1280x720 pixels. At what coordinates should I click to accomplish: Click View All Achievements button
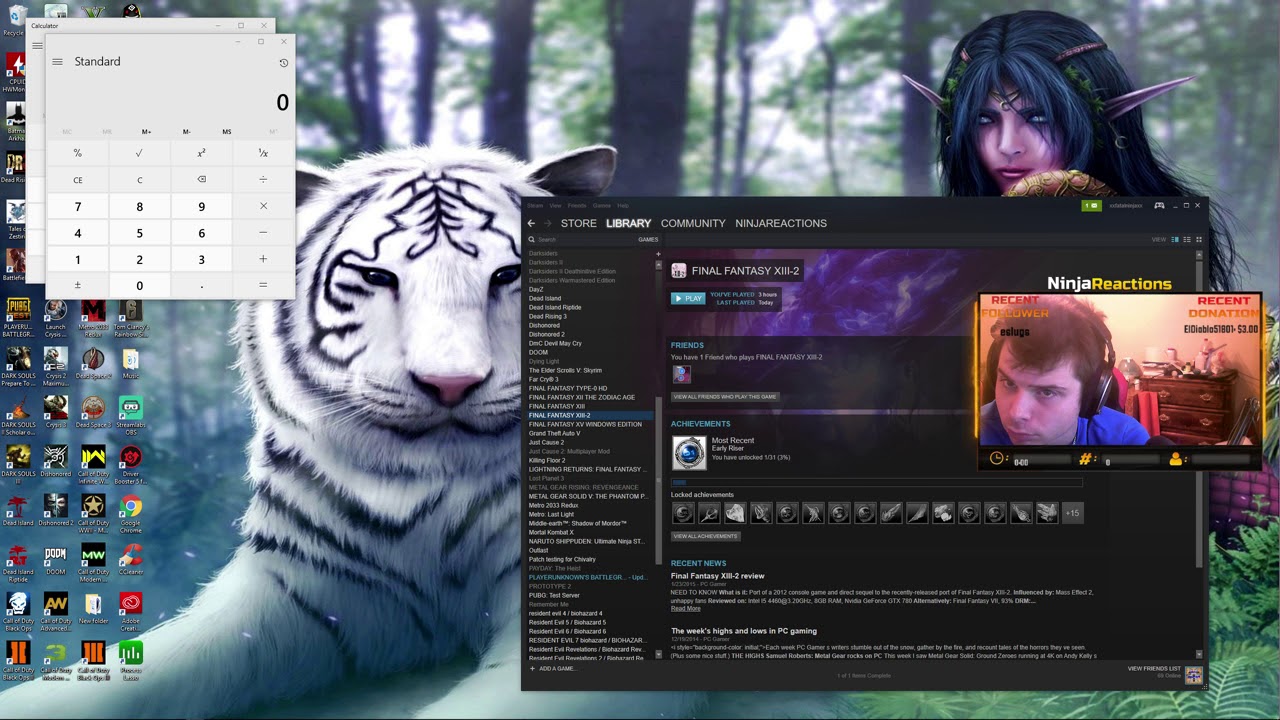(x=706, y=536)
